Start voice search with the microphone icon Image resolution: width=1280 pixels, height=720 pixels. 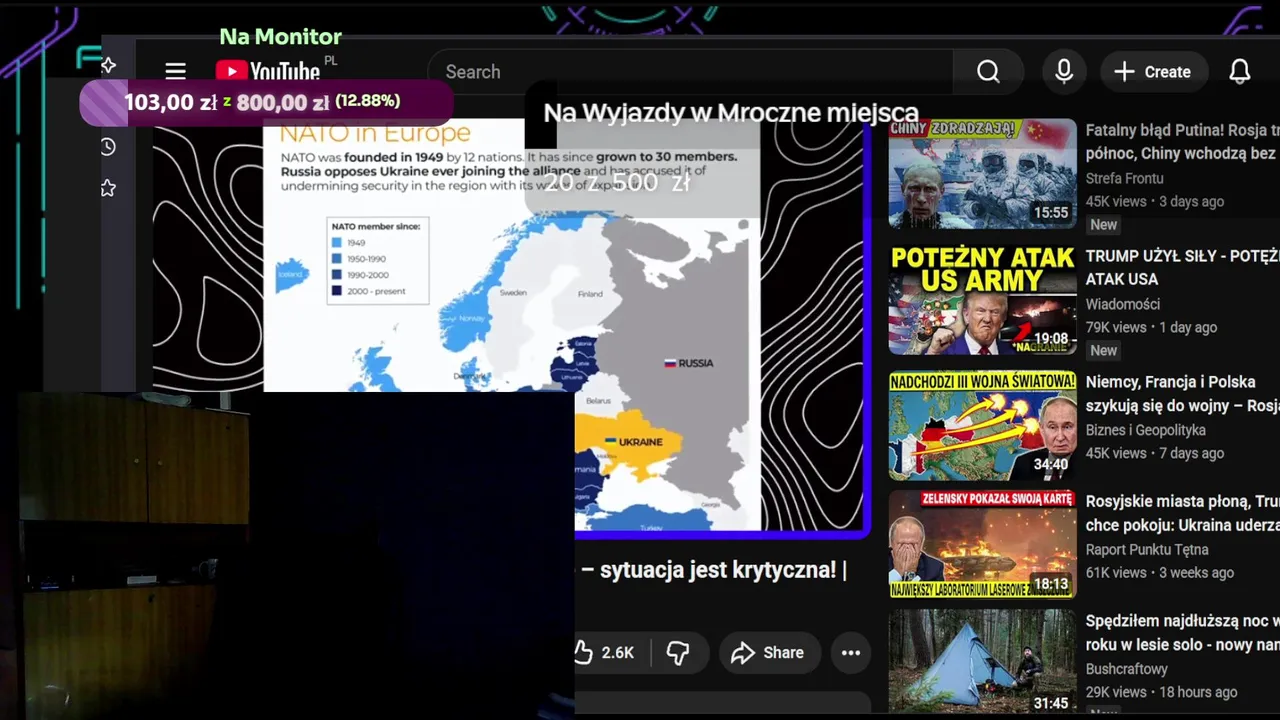1064,72
